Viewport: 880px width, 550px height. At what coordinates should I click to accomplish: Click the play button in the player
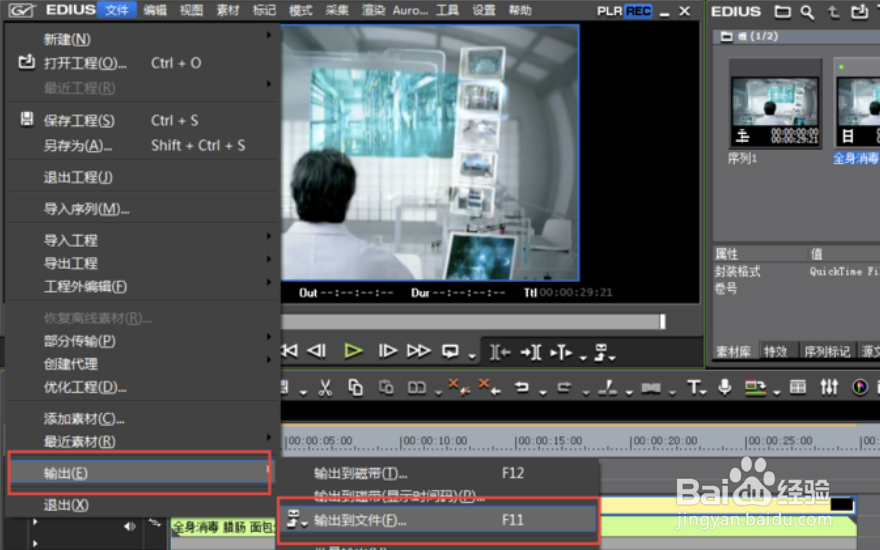tap(353, 351)
